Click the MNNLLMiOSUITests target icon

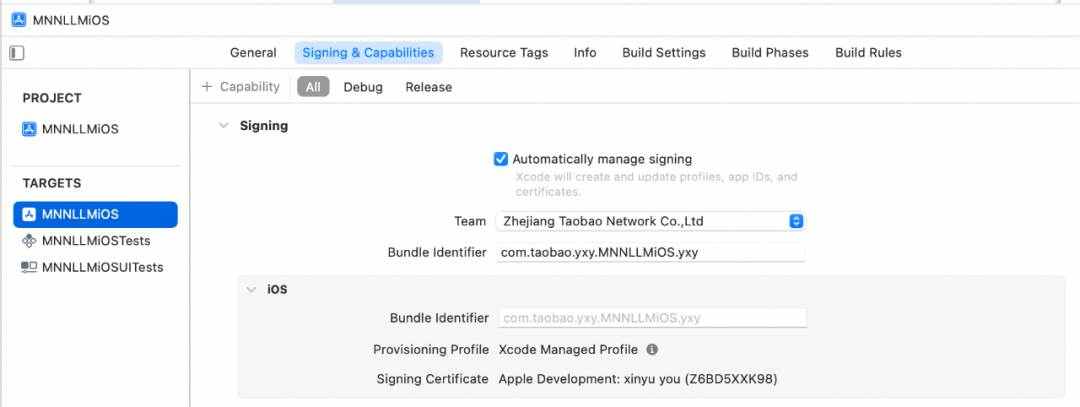pos(29,267)
